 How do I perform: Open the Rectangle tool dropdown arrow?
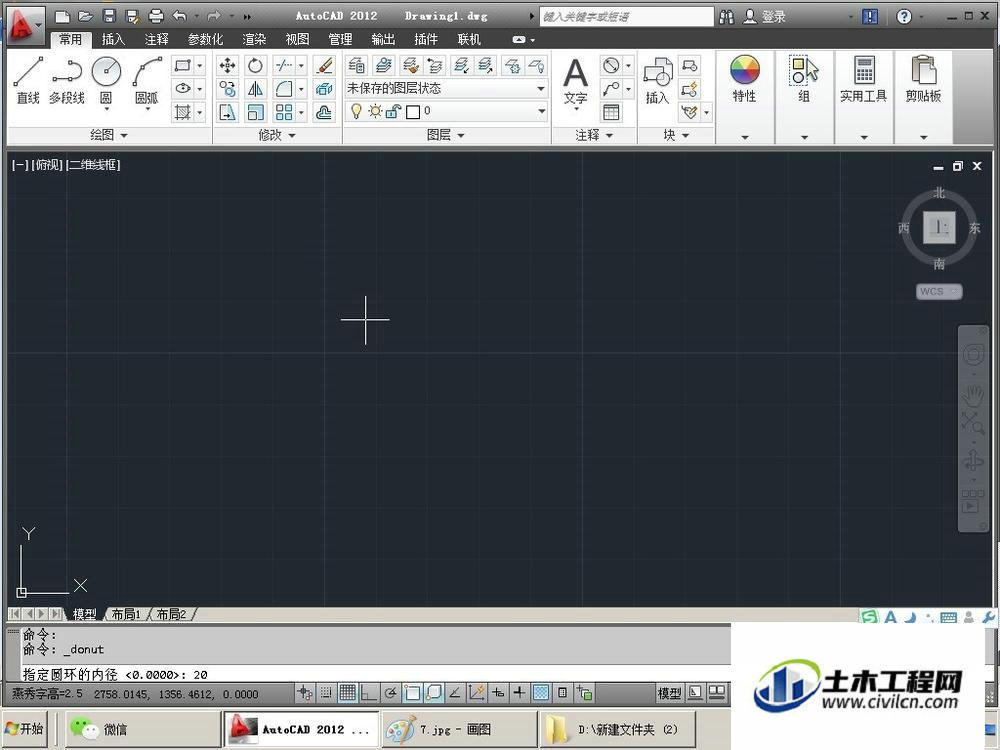(200, 66)
